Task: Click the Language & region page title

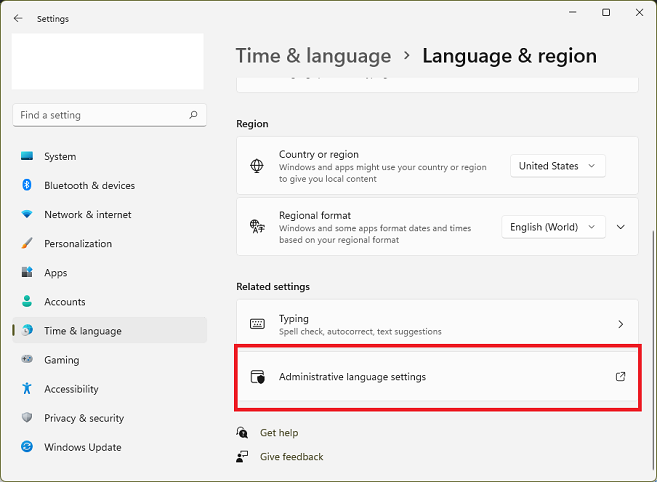Action: (x=509, y=56)
